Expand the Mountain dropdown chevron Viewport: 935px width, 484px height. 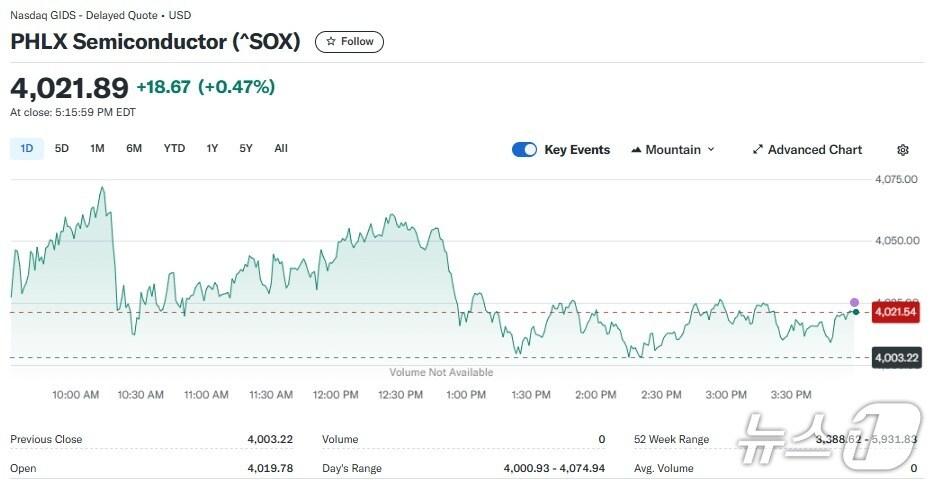711,150
